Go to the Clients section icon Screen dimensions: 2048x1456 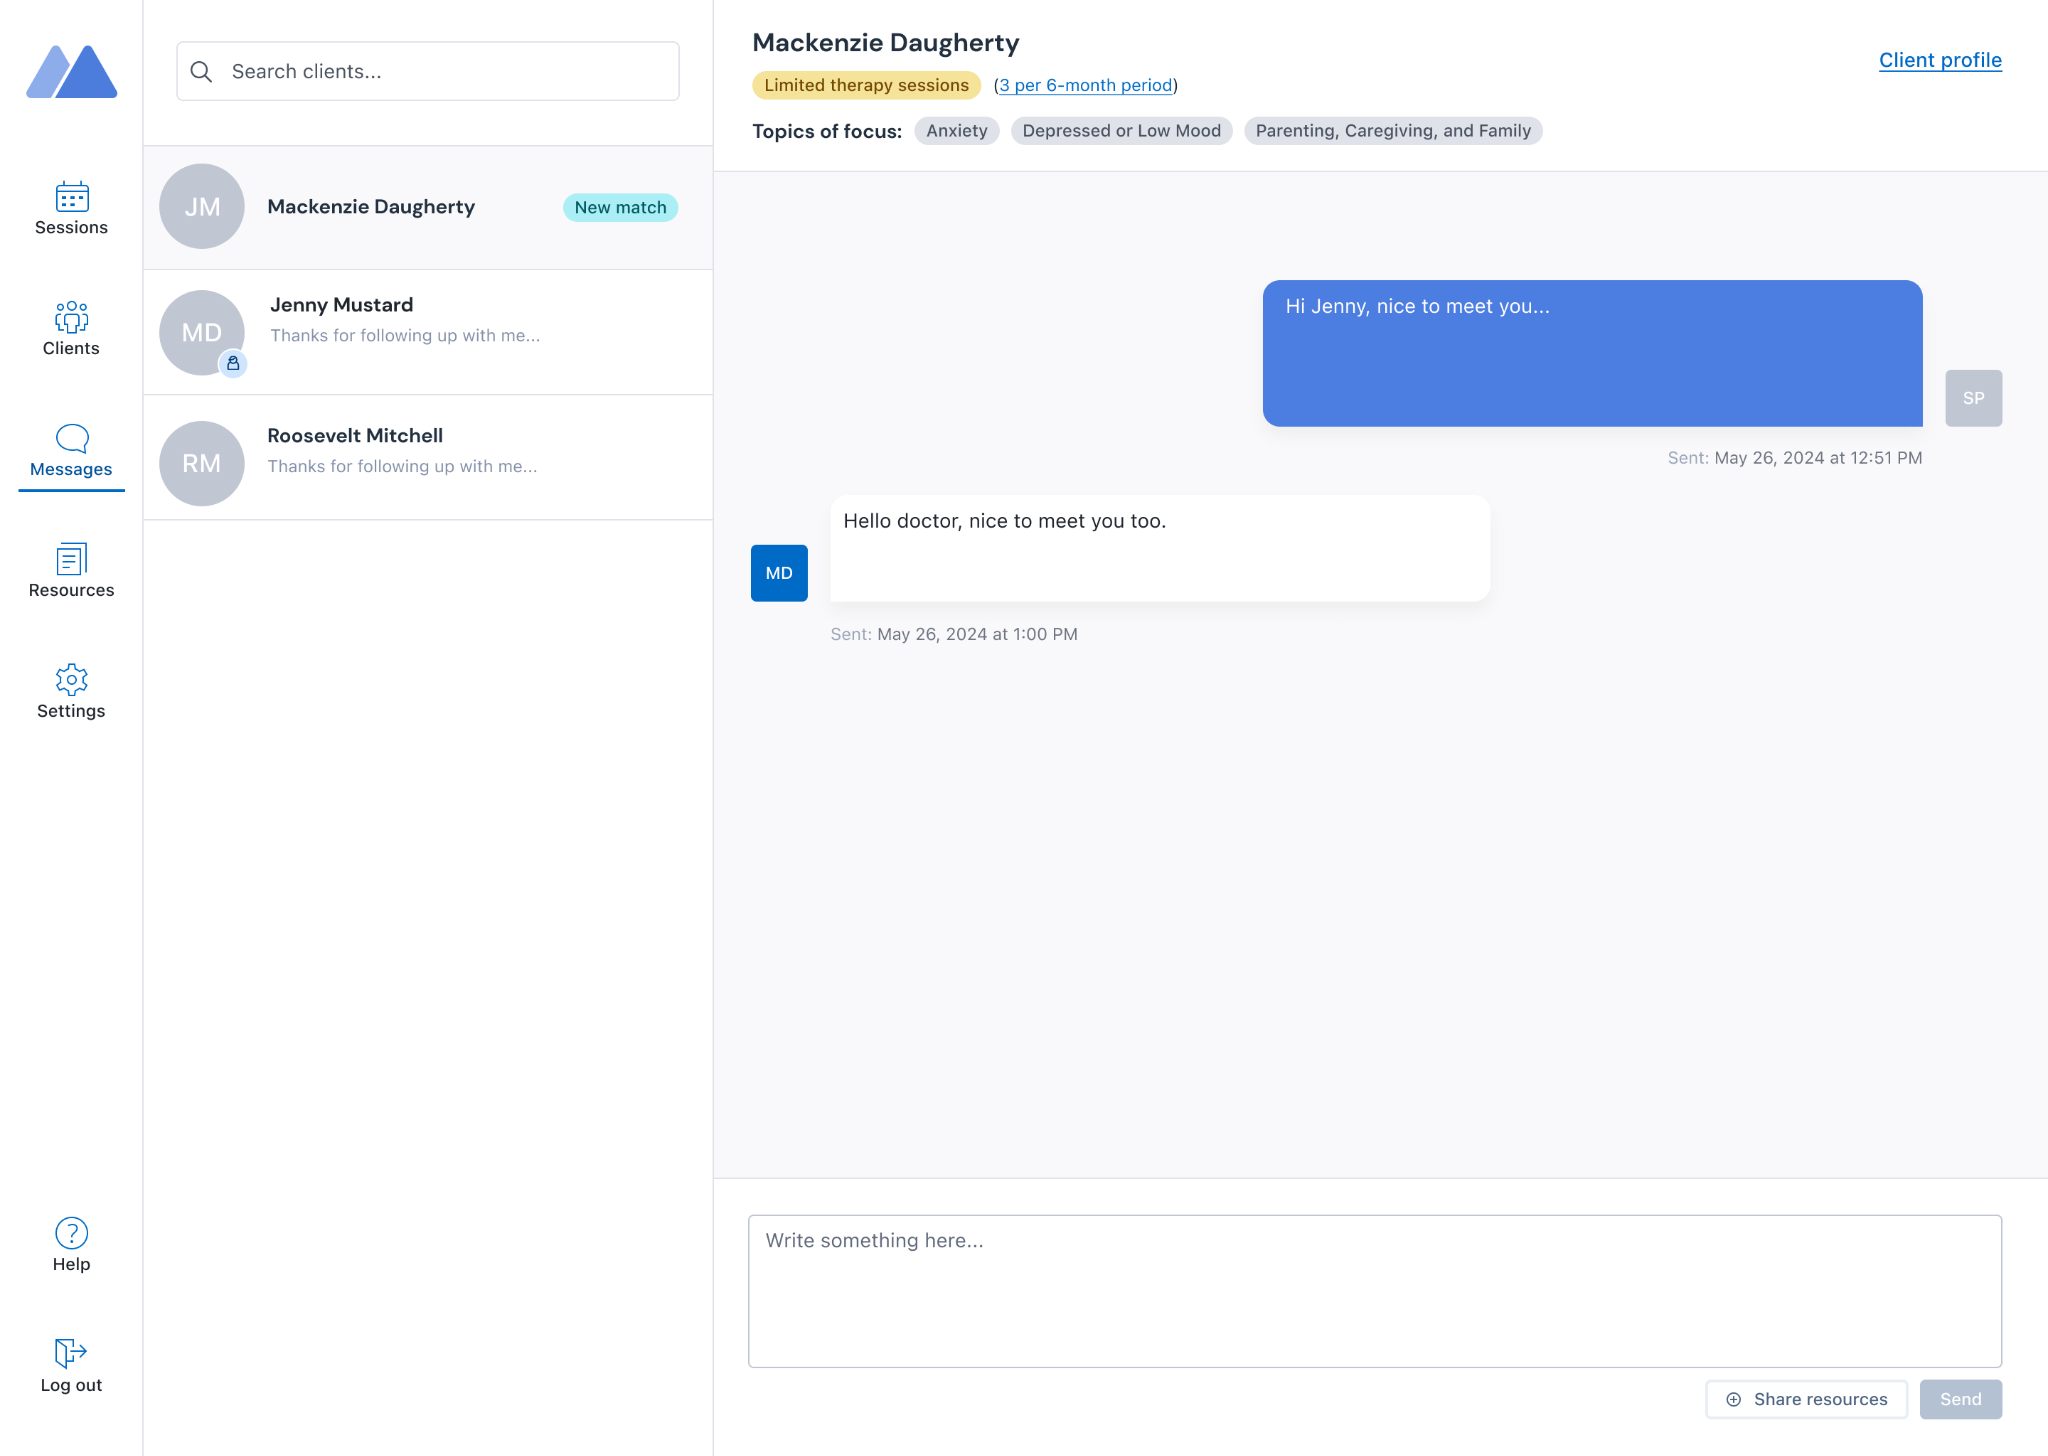tap(71, 318)
